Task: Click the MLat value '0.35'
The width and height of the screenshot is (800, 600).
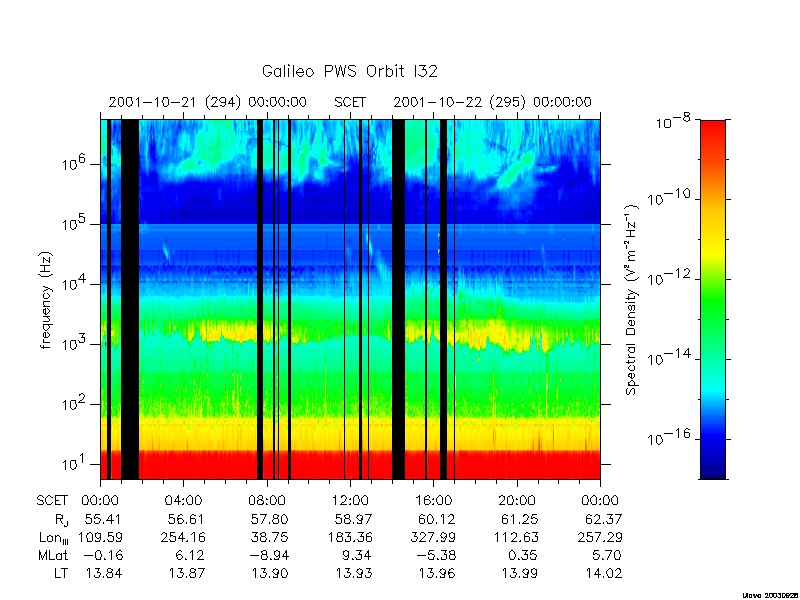Action: coord(523,555)
